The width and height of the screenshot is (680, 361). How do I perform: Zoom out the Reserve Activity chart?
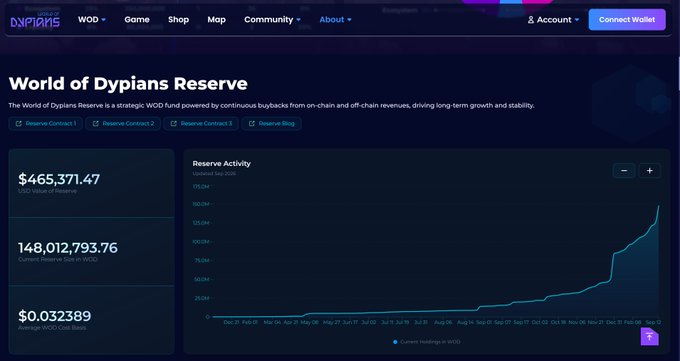pyautogui.click(x=624, y=171)
